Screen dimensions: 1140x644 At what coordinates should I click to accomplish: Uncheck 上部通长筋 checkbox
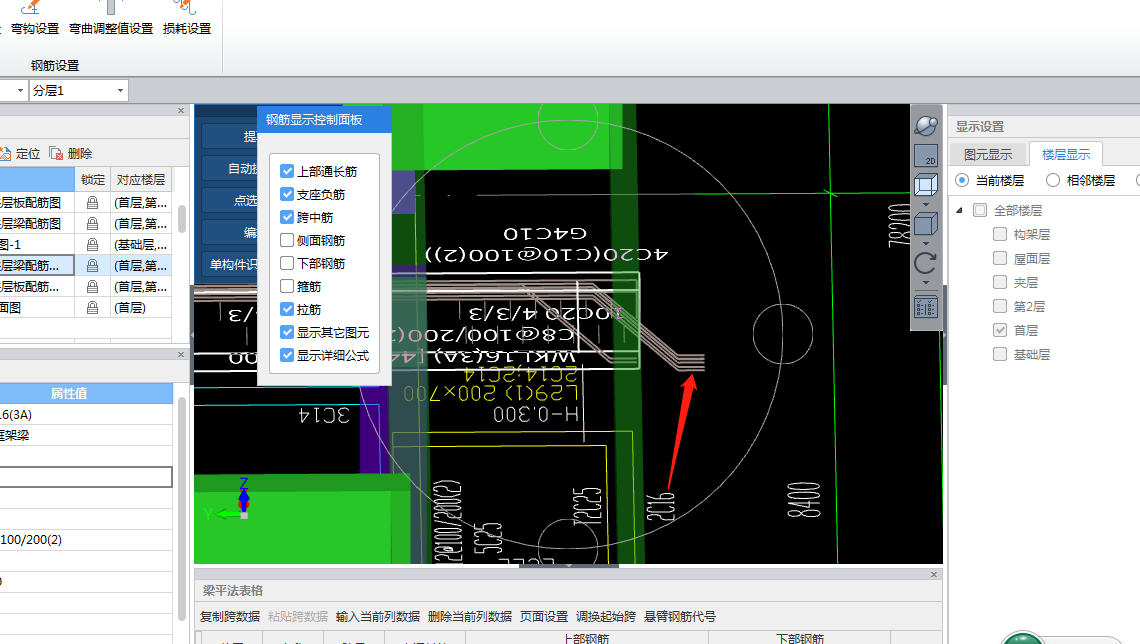click(287, 171)
